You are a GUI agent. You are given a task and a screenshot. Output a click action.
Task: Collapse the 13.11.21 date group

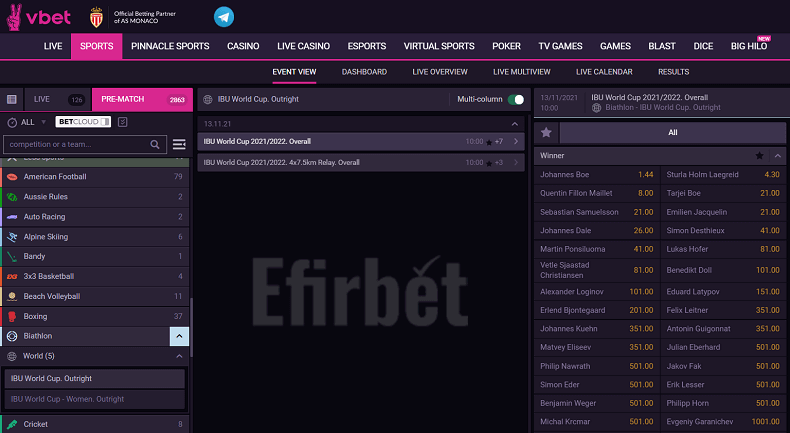(514, 124)
